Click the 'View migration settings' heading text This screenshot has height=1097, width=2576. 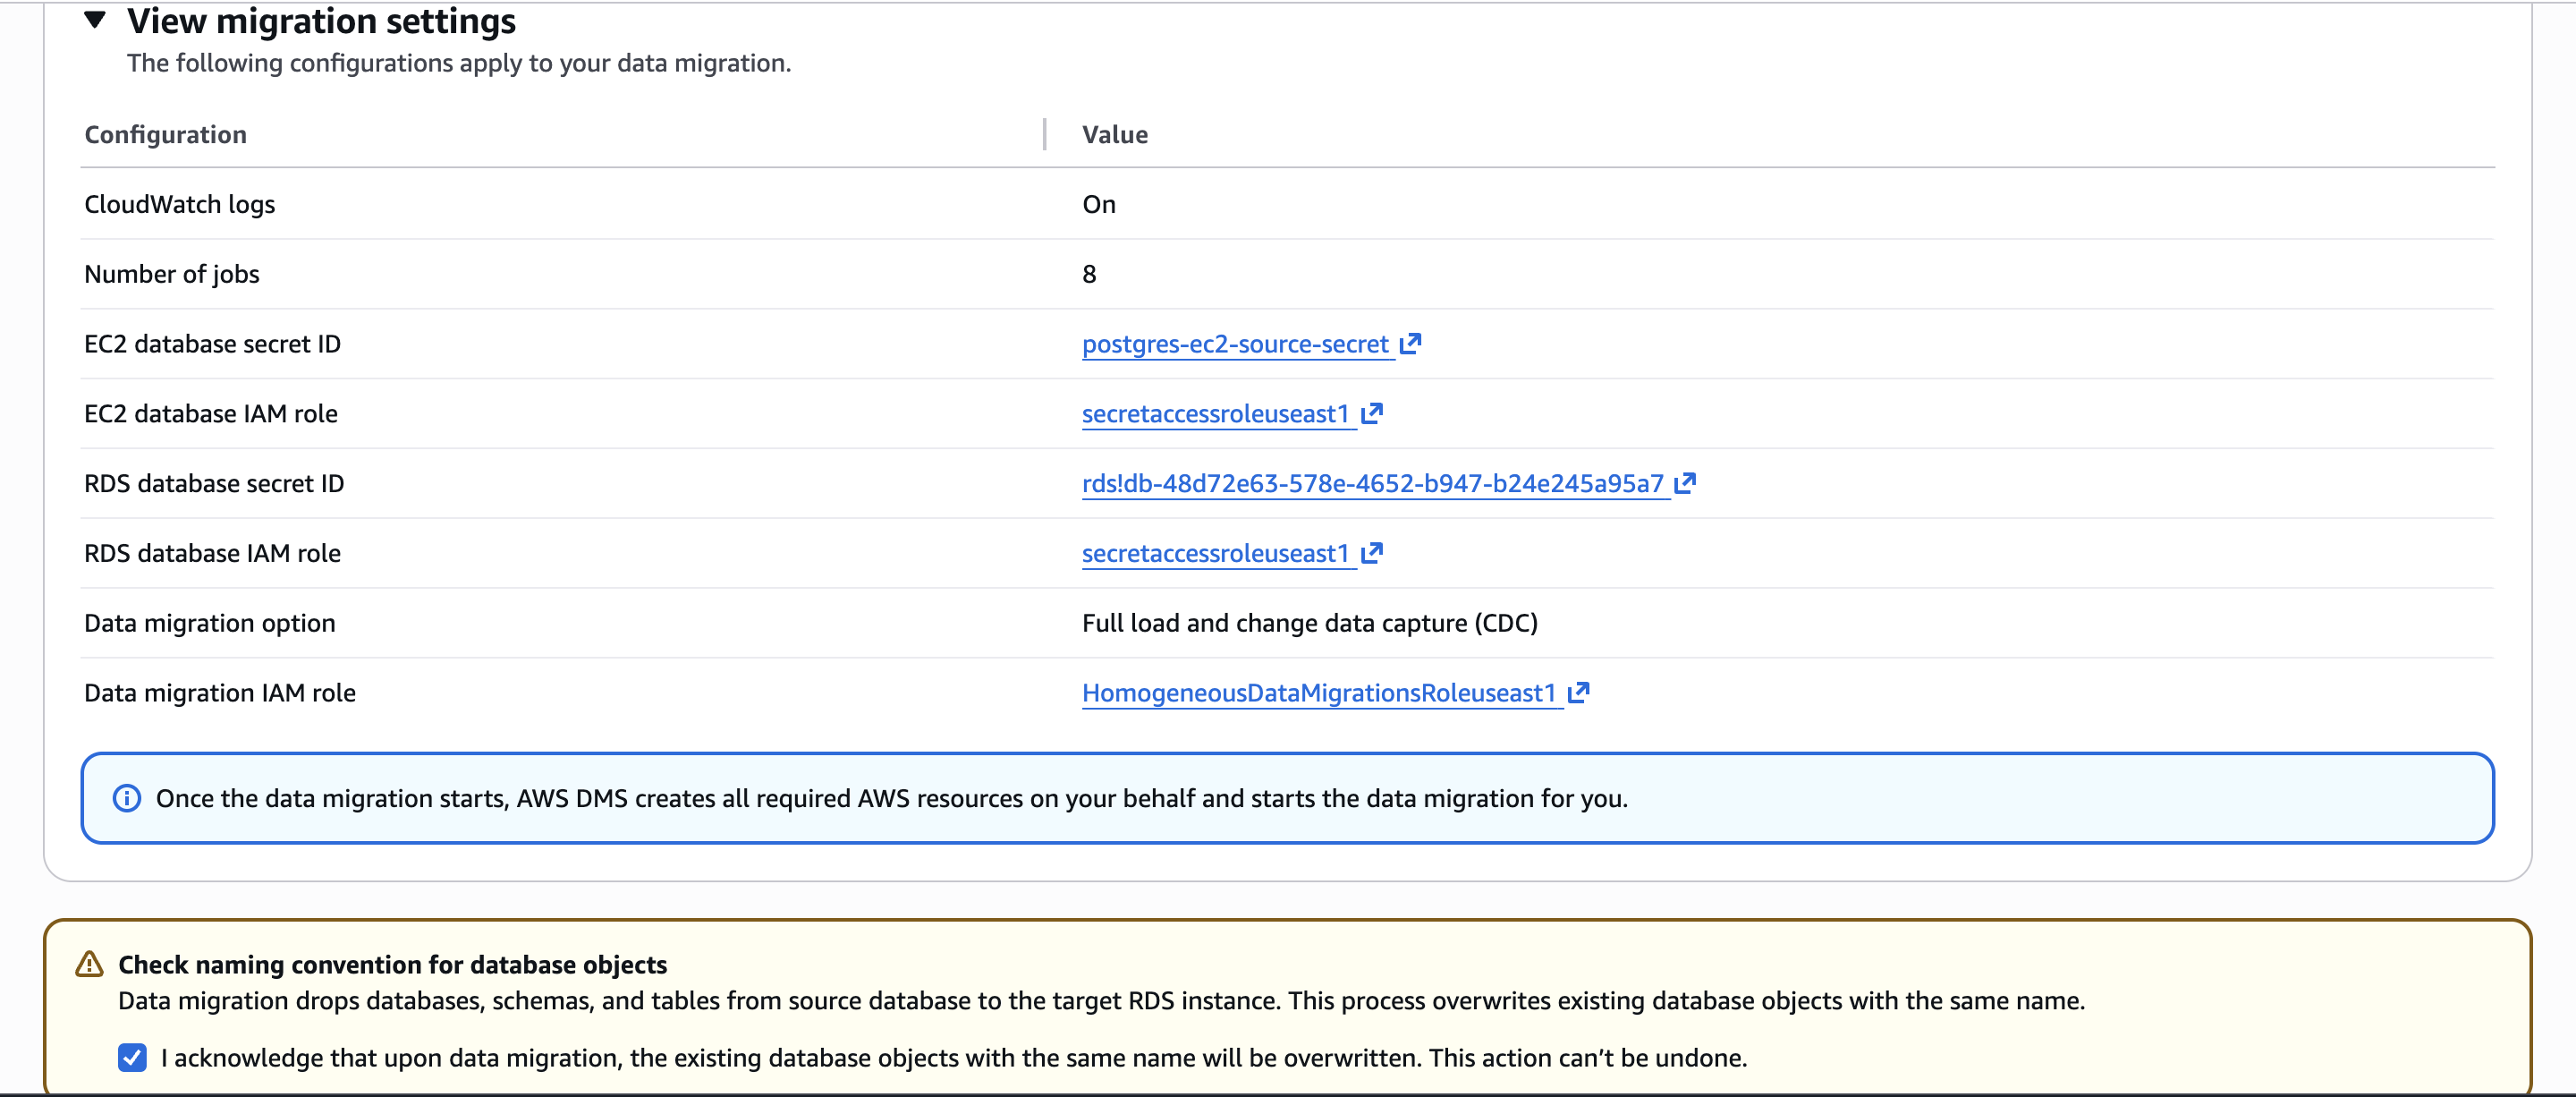click(321, 21)
